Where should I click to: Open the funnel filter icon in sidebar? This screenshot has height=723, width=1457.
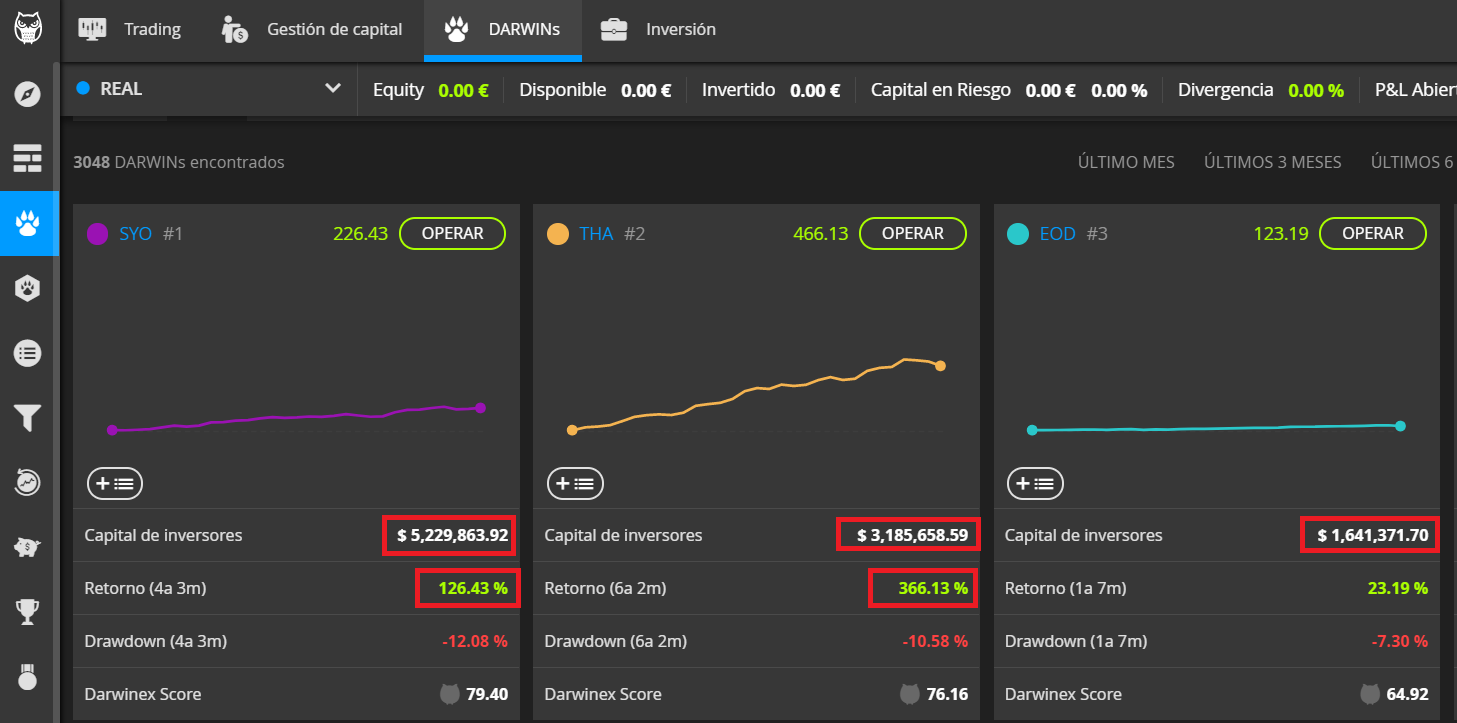[x=28, y=418]
